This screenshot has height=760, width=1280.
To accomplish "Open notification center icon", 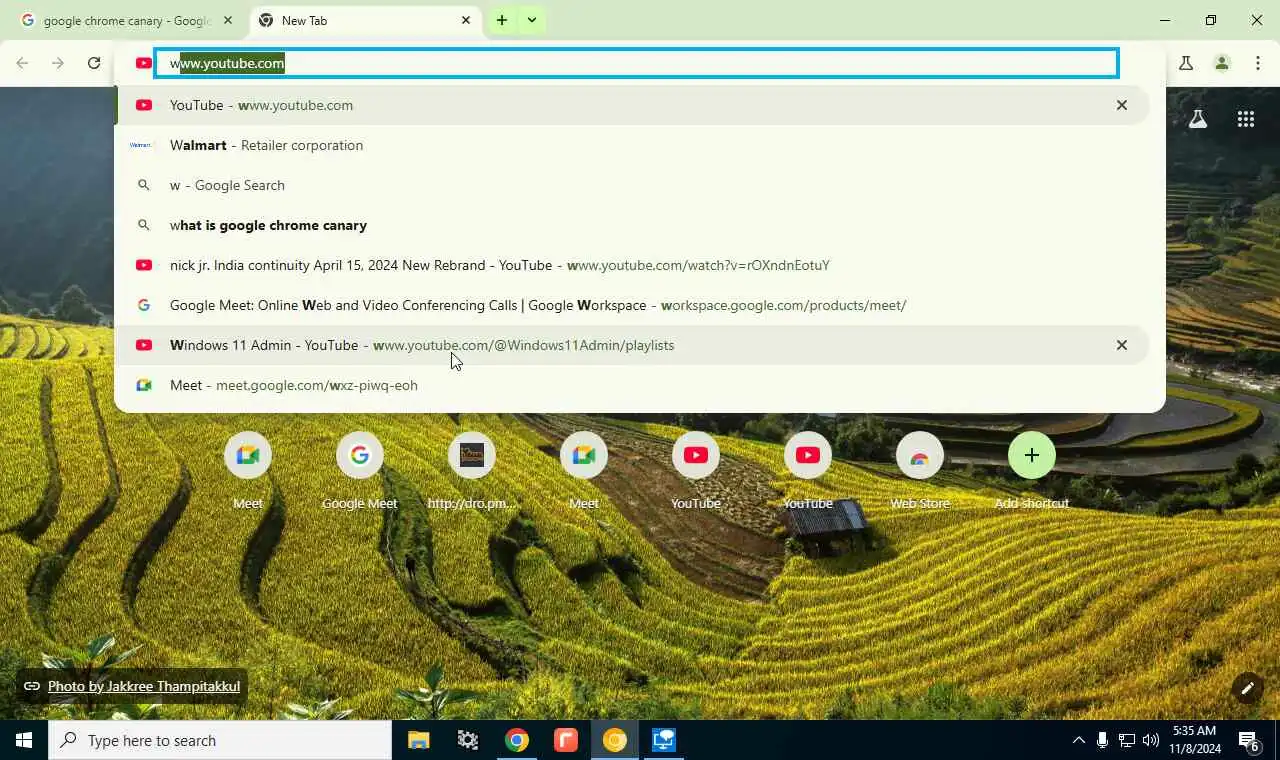I will (x=1250, y=740).
